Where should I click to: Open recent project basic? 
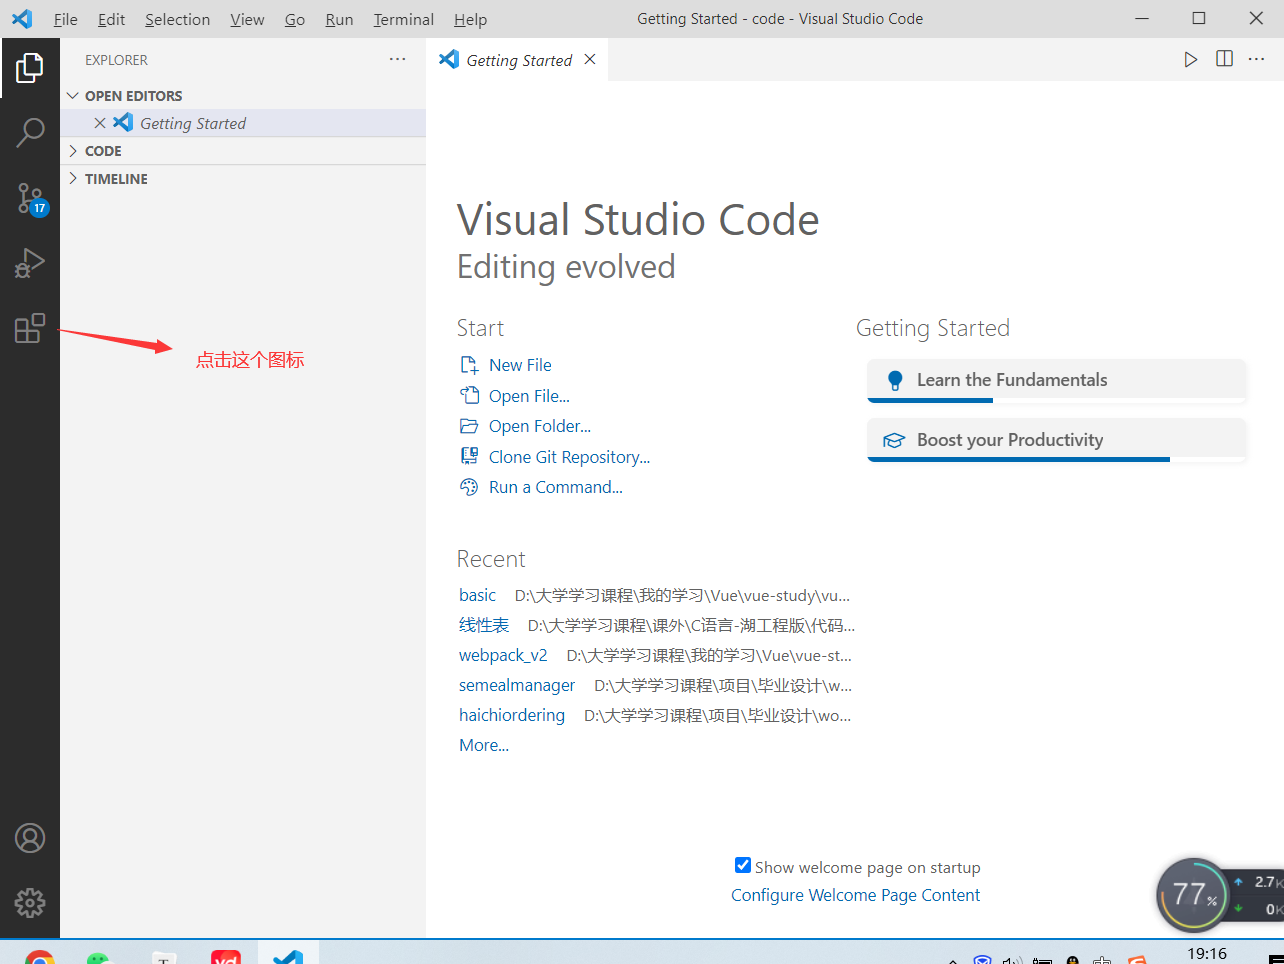pos(477,595)
